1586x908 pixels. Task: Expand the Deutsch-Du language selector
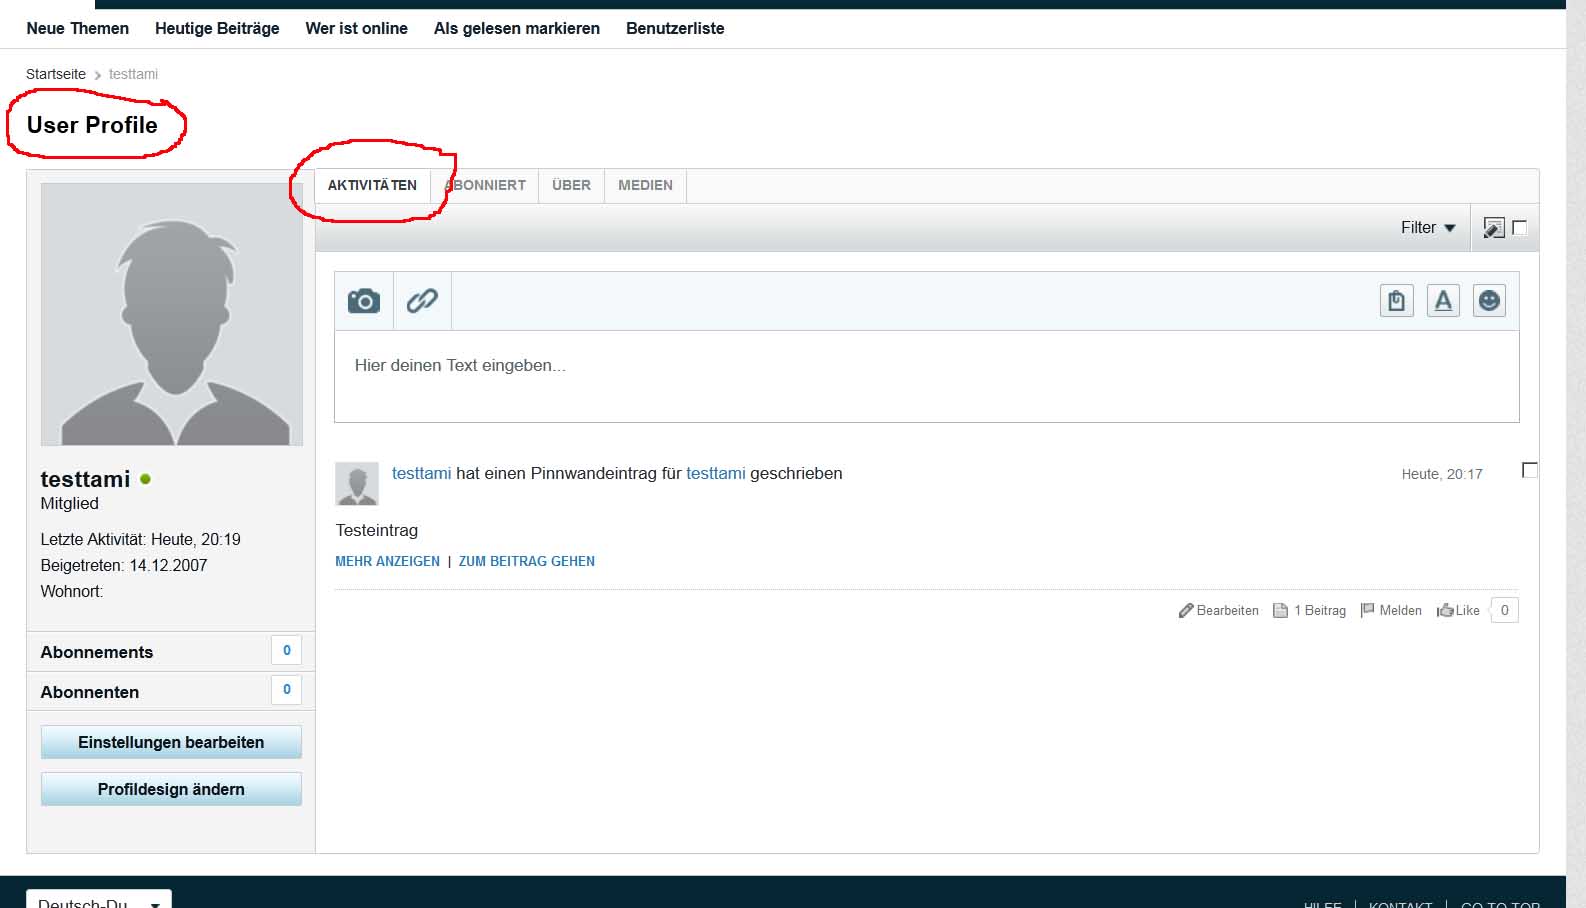(98, 901)
